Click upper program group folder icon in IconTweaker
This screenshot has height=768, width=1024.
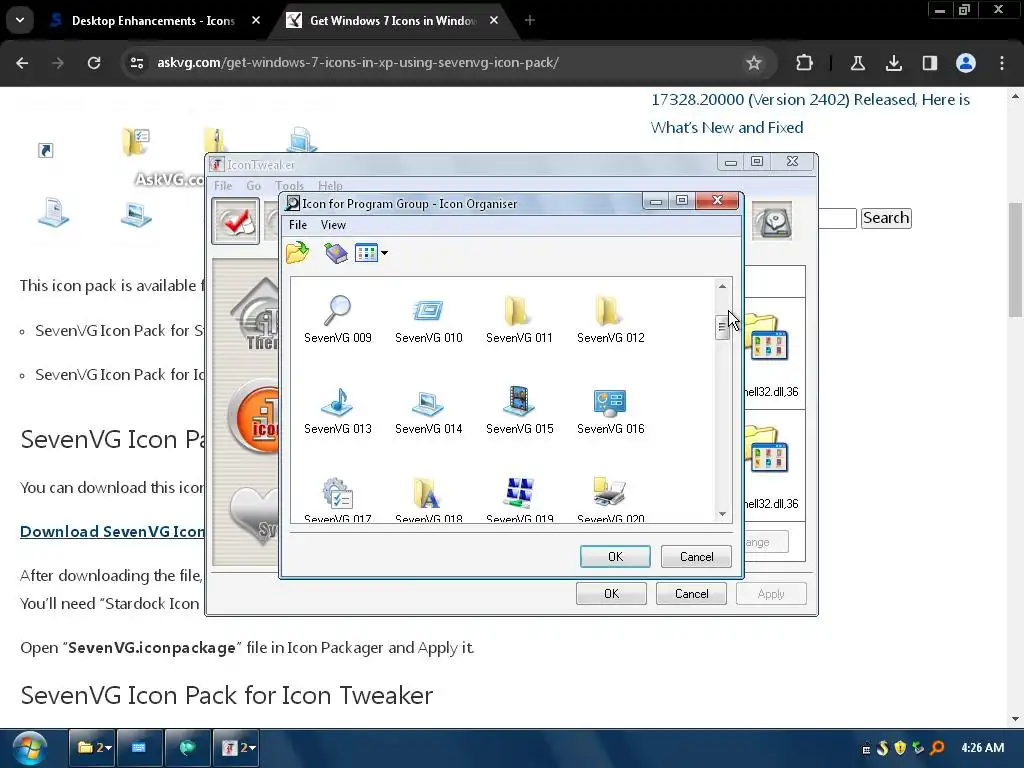coord(768,338)
